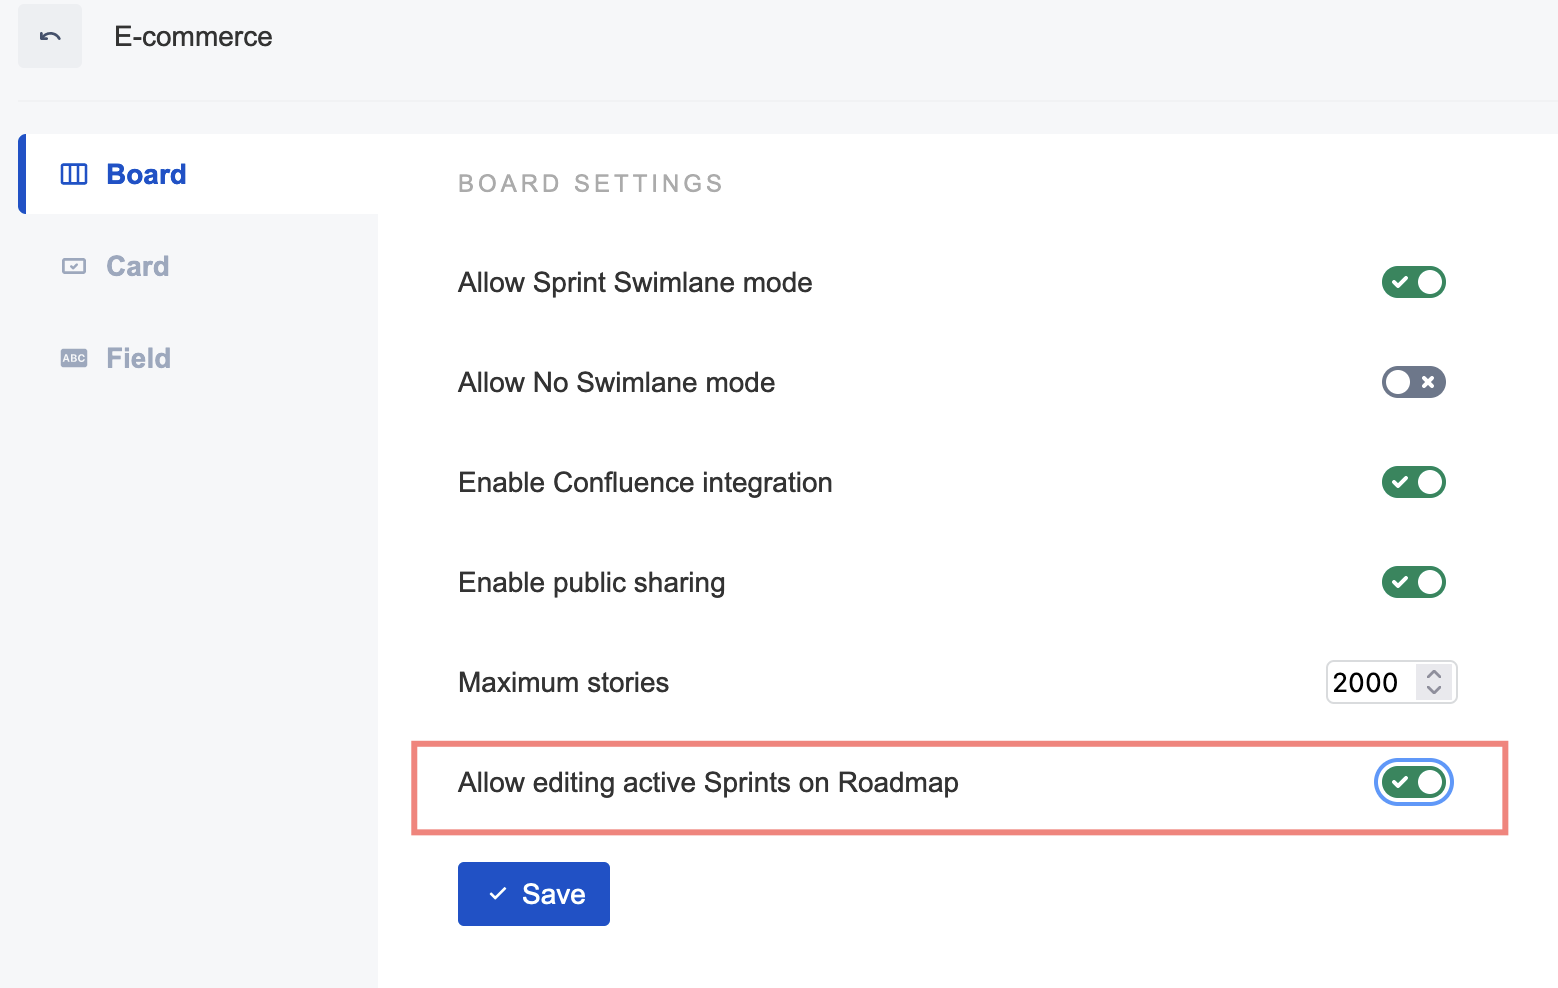Disable Allow Sprint Swimlane mode toggle
1558x988 pixels.
(1413, 282)
